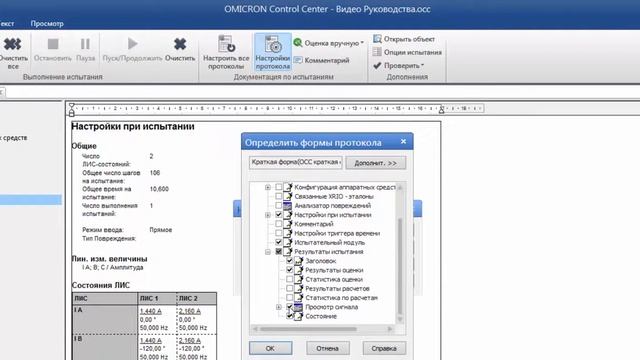Collapse Результаты испытания tree node
Viewport: 640px width, 360px height.
pos(268,252)
